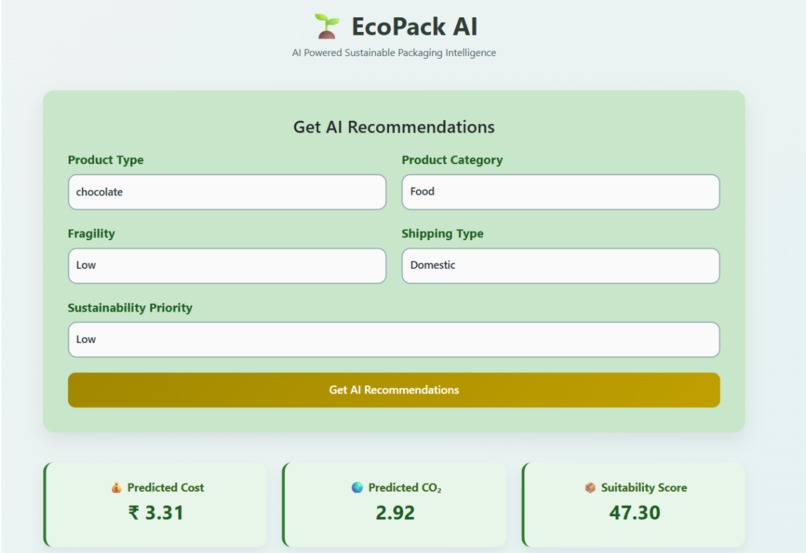Click the EcoPack AI seedling logo icon
Viewport: 806px width, 553px height.
click(327, 26)
